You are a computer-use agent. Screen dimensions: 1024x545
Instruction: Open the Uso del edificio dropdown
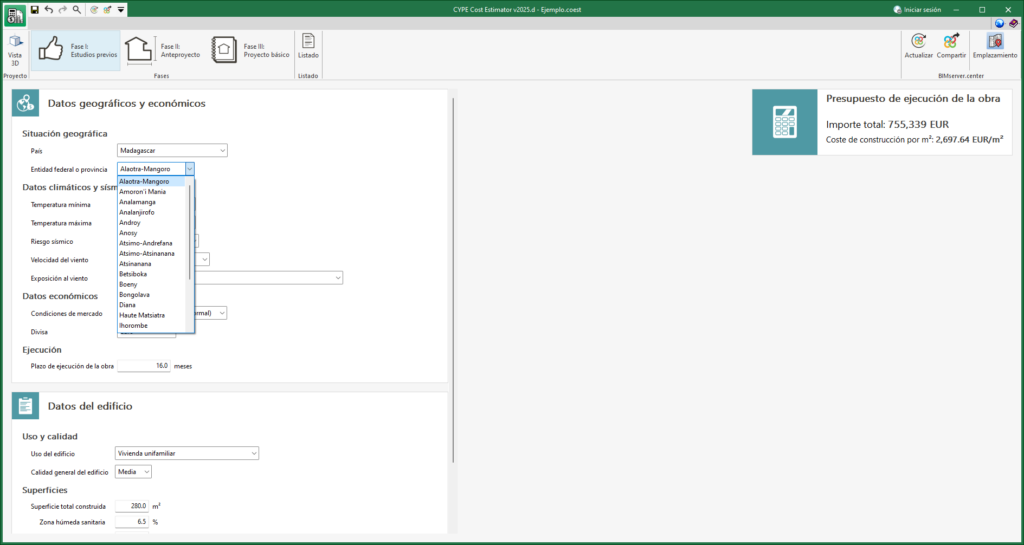coord(187,453)
